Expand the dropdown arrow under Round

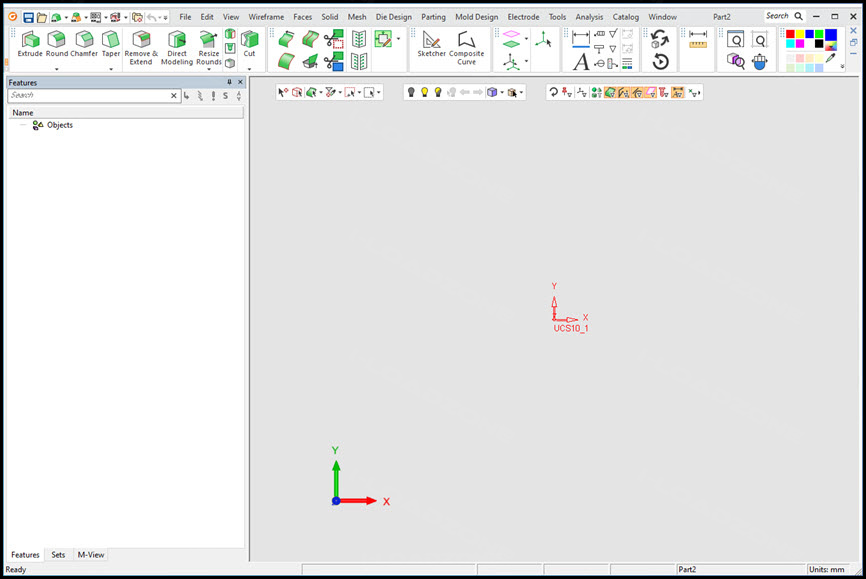point(56,69)
